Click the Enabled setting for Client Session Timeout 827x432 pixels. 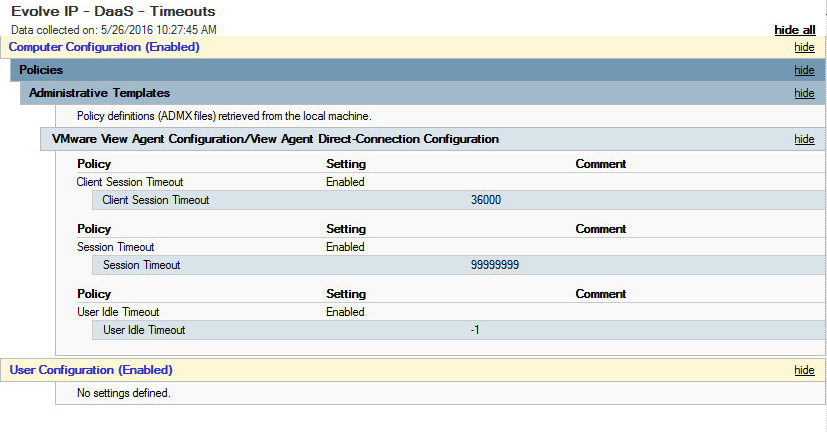point(345,182)
